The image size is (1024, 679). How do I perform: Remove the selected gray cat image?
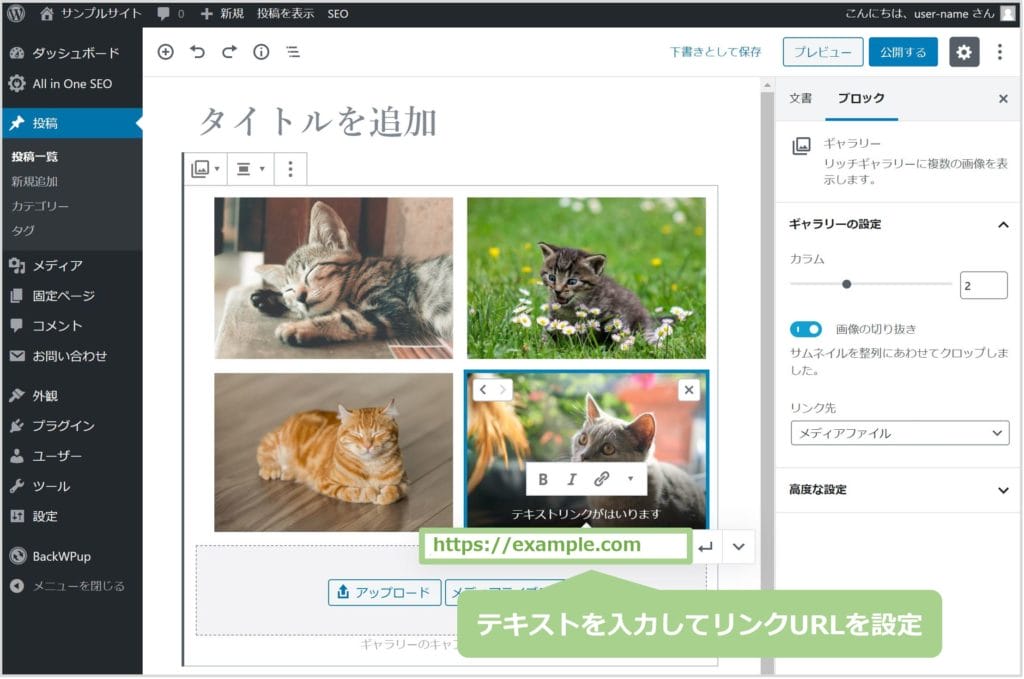(688, 390)
